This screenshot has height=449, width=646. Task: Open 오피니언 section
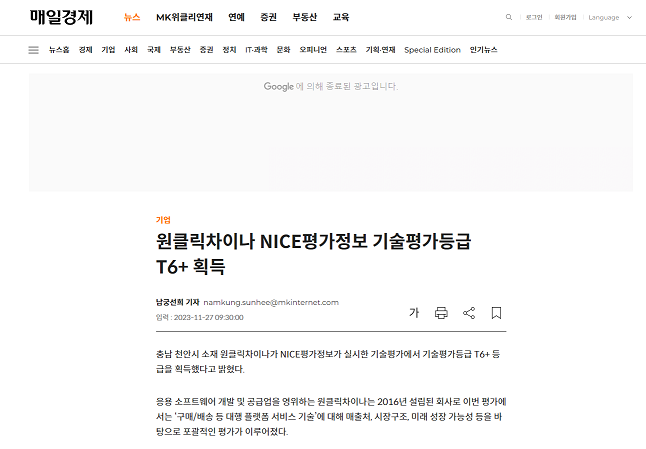click(313, 50)
